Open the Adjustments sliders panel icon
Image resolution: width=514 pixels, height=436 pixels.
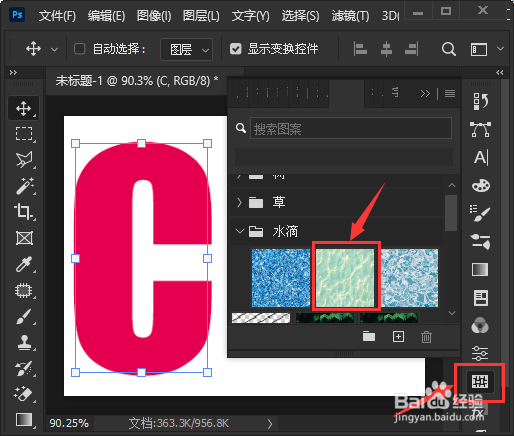click(480, 353)
